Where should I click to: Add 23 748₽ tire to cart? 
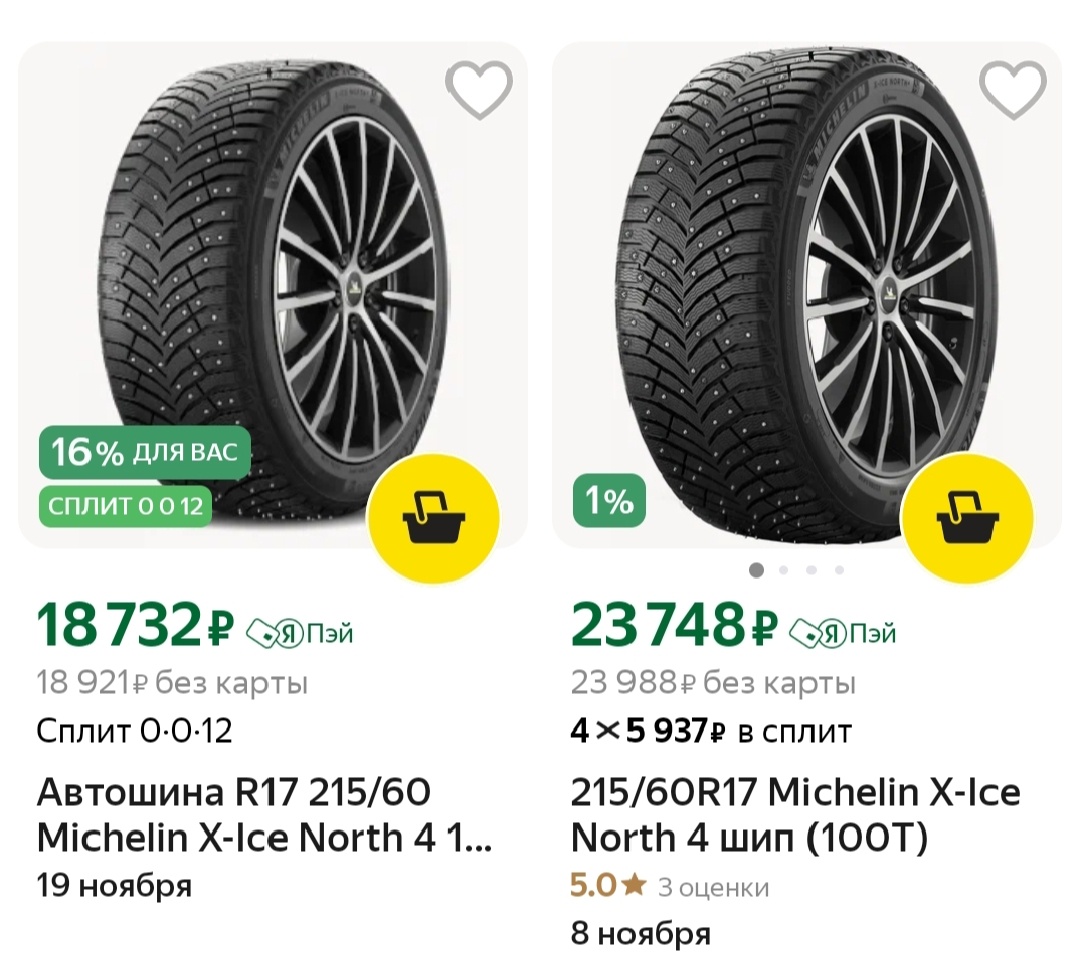966,516
